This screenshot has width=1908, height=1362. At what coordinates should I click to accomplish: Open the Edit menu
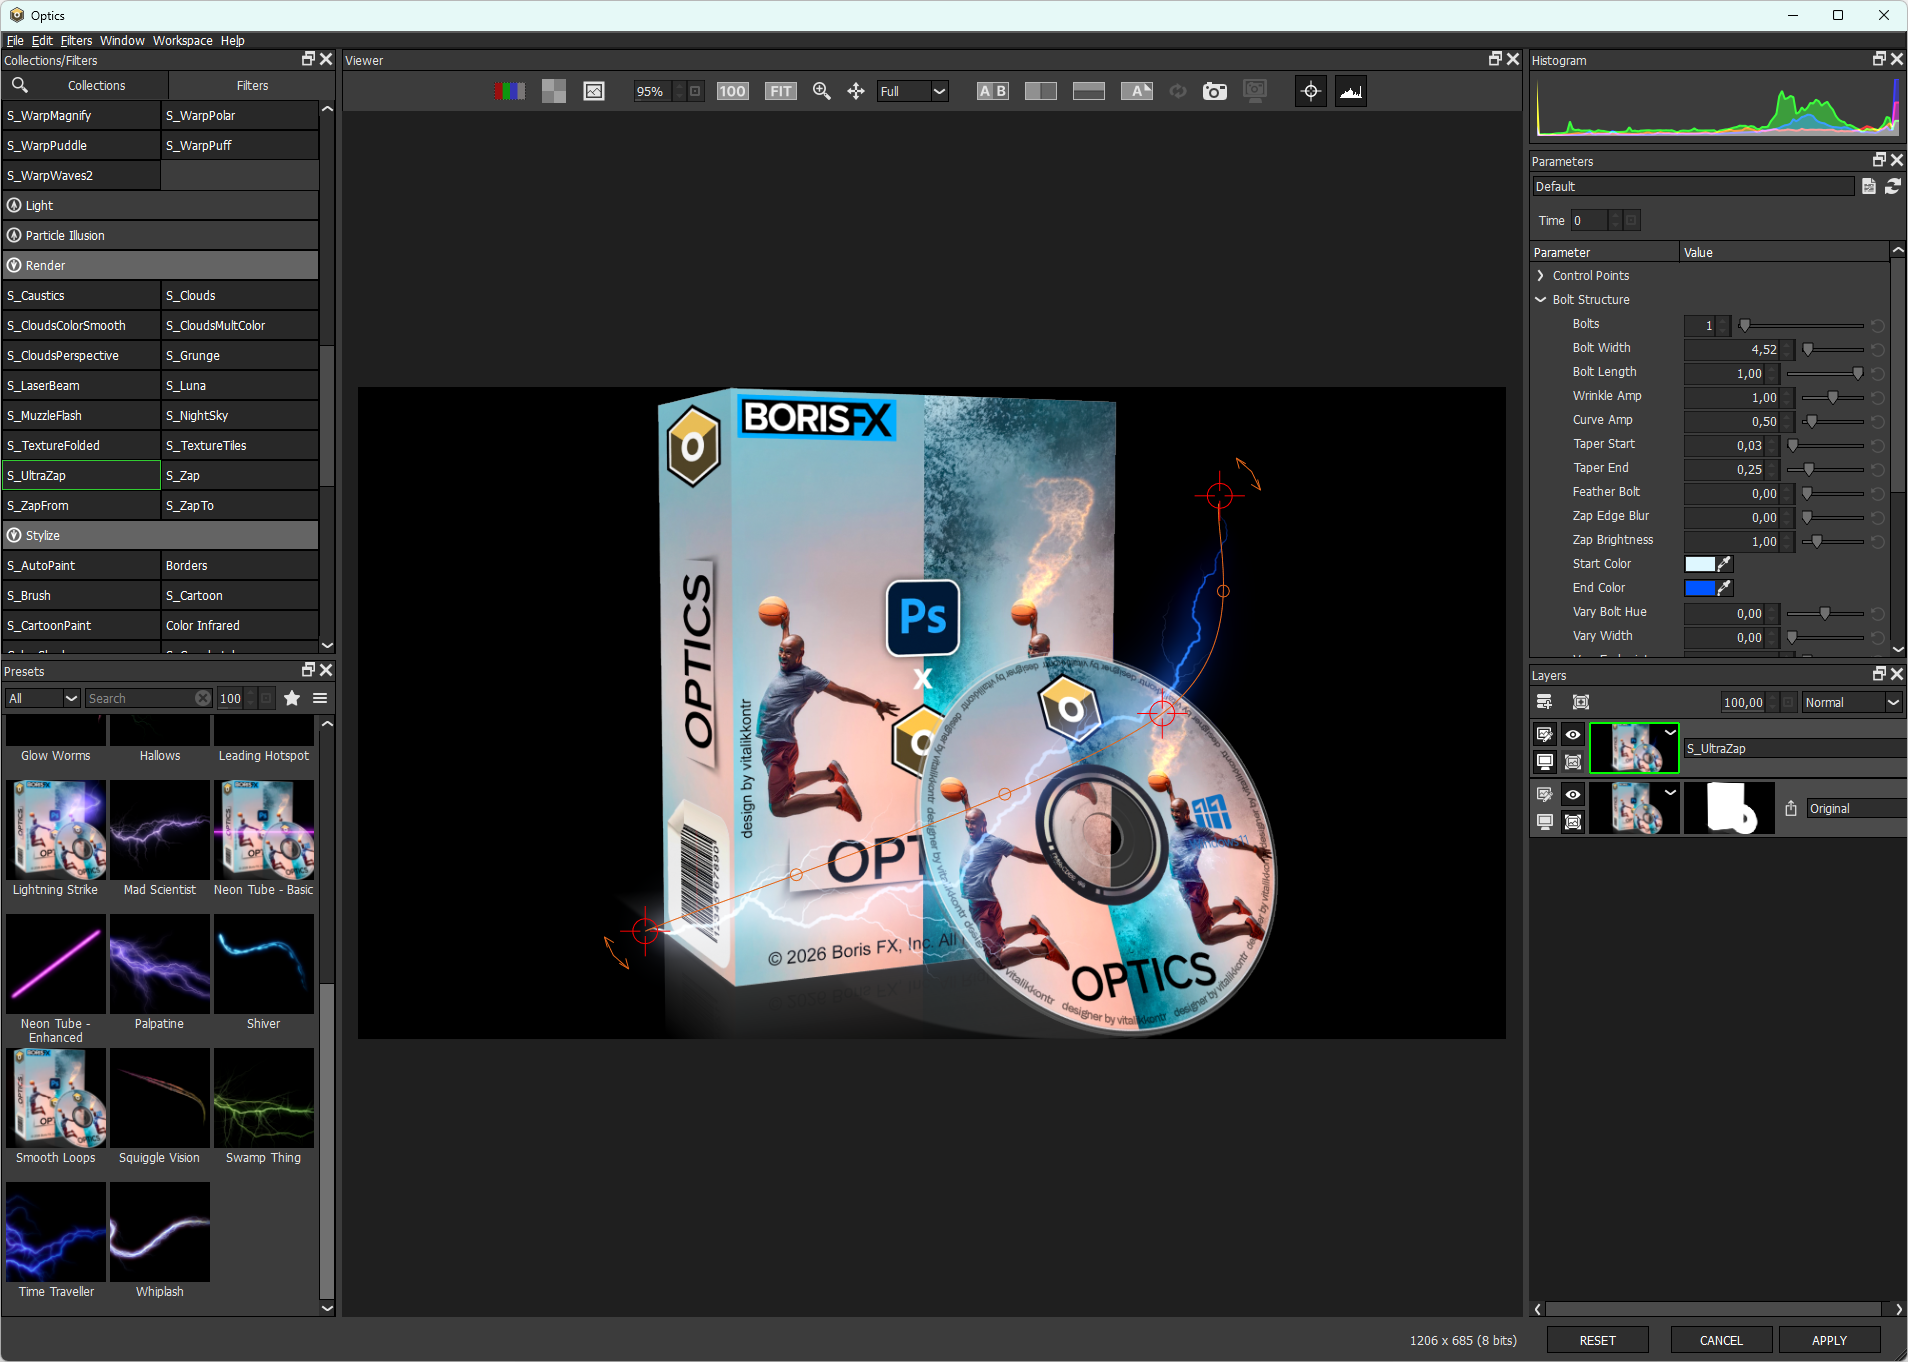pyautogui.click(x=42, y=41)
